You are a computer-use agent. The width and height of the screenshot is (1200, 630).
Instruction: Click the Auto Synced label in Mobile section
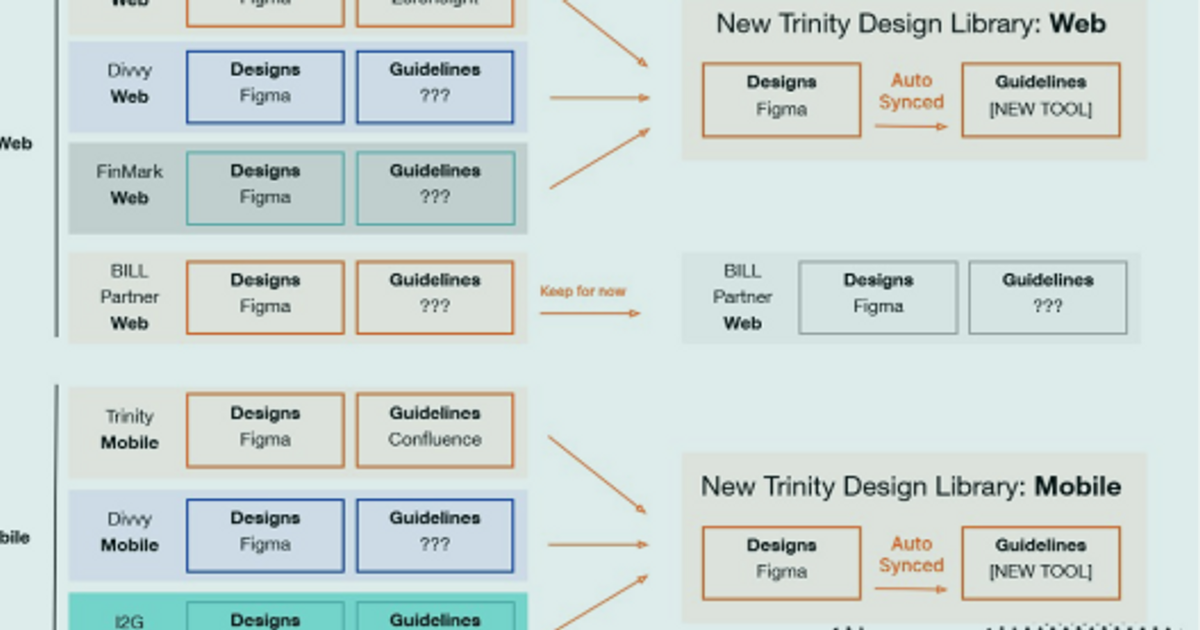tap(911, 554)
